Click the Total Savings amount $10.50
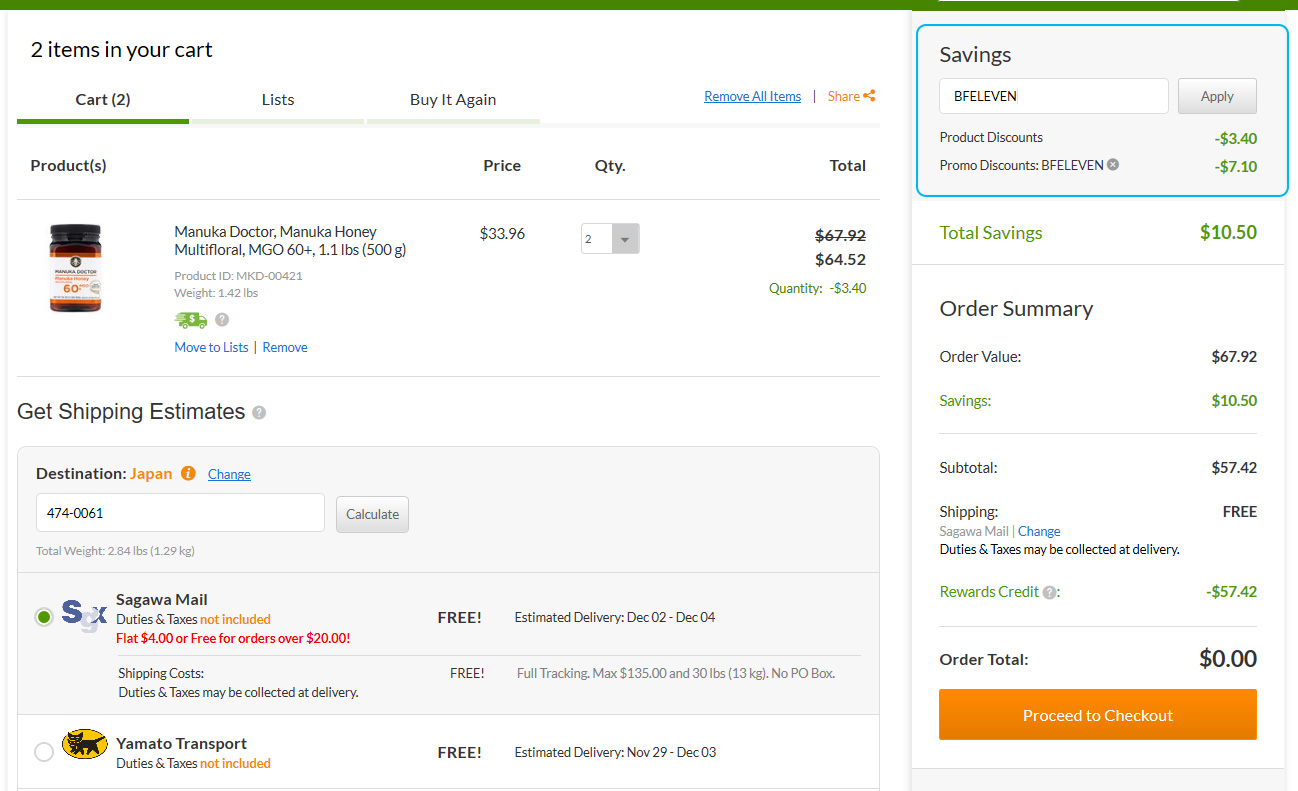Image resolution: width=1298 pixels, height=791 pixels. (x=1228, y=232)
